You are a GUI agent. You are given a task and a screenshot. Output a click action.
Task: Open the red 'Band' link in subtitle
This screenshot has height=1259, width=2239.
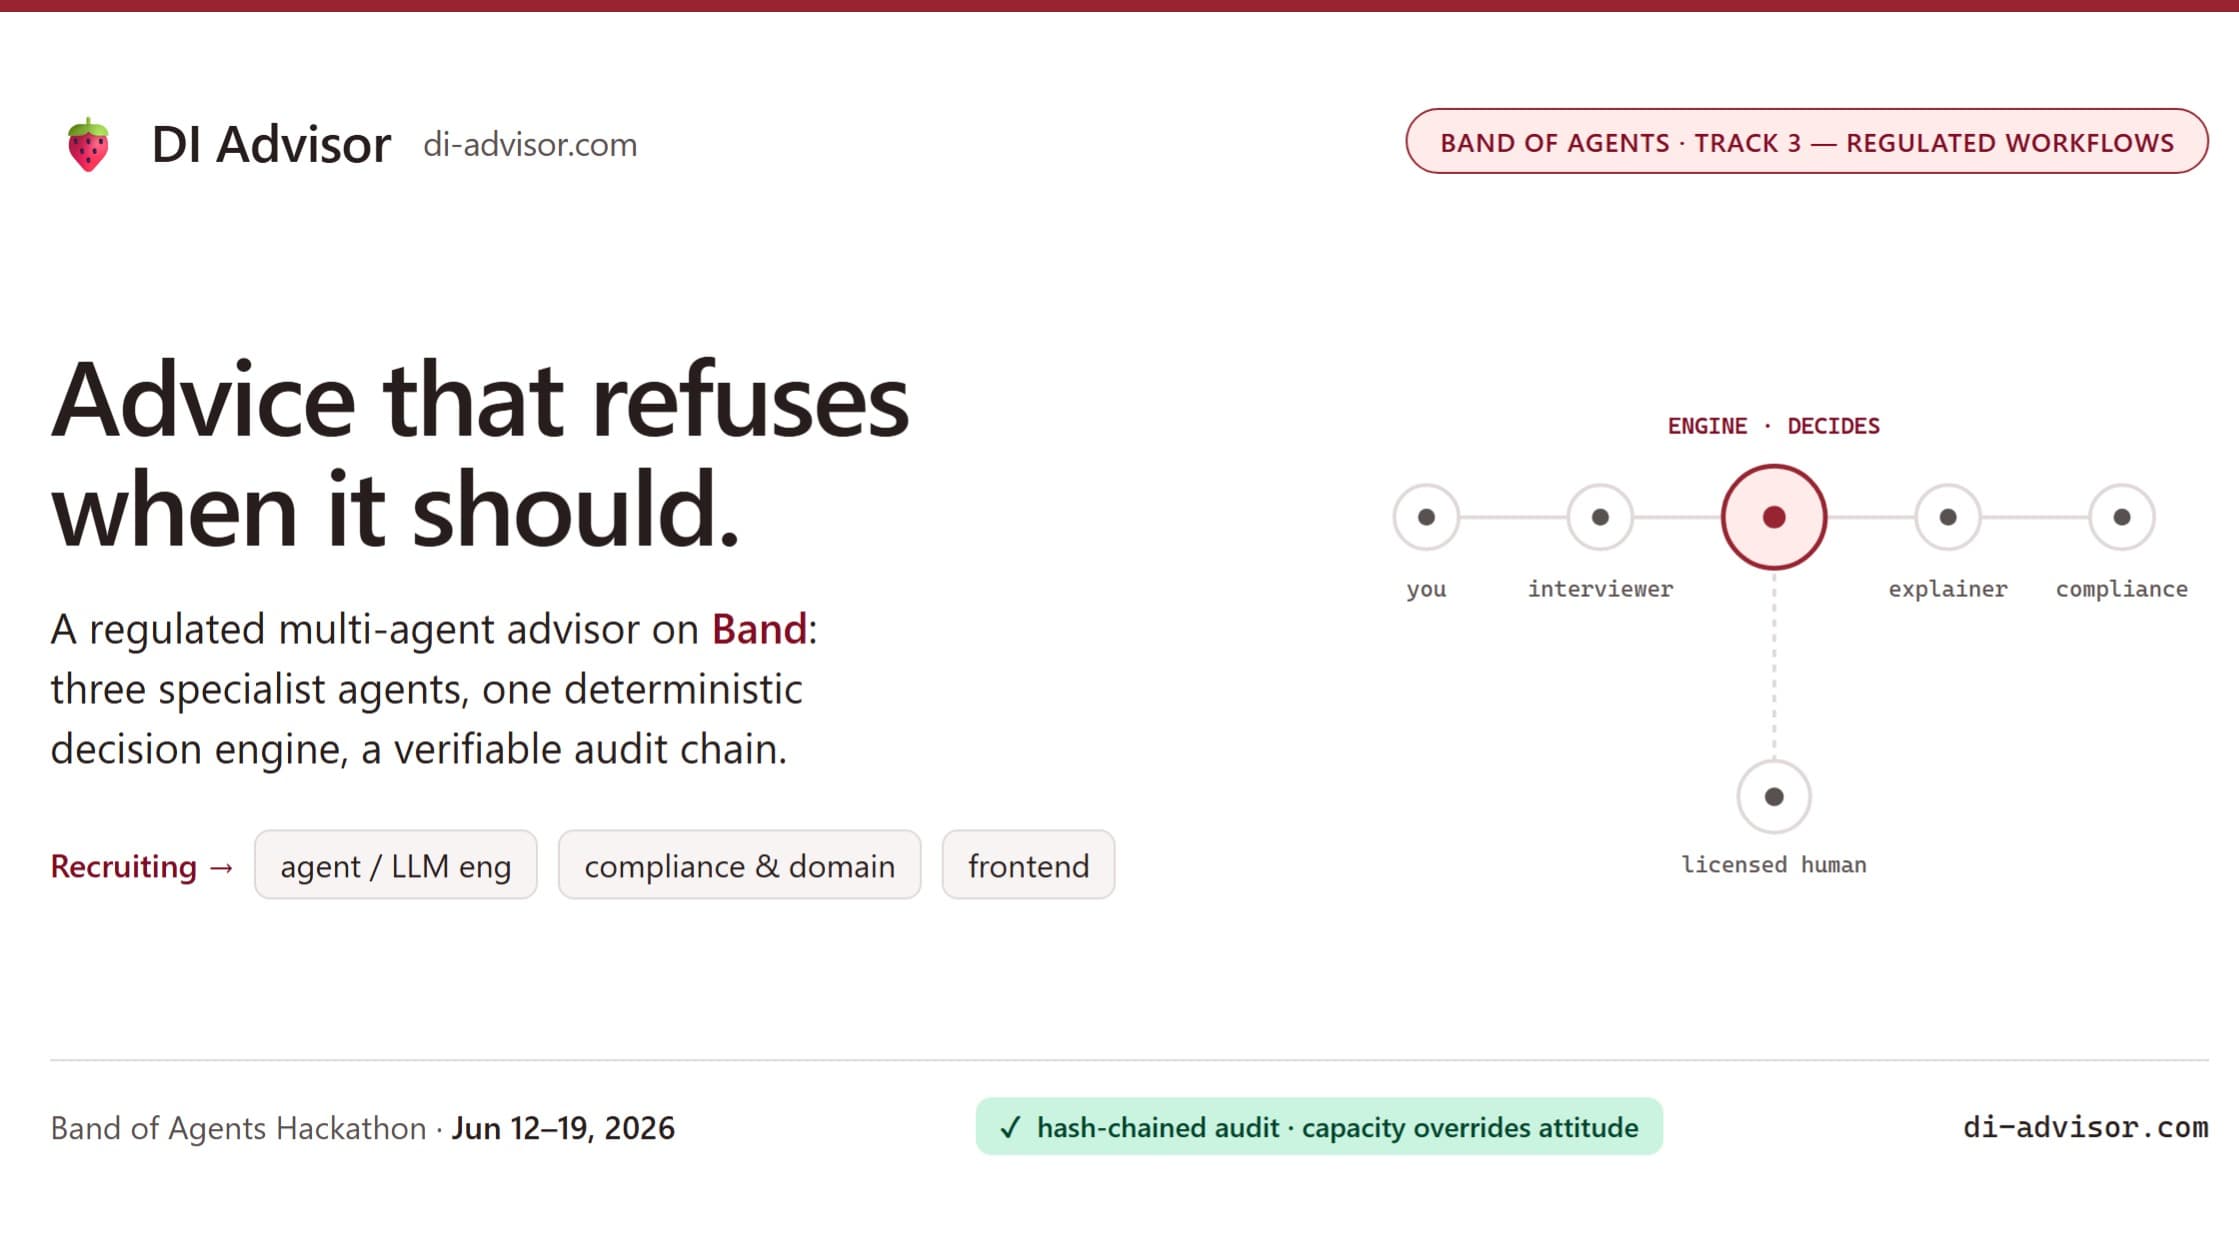759,629
